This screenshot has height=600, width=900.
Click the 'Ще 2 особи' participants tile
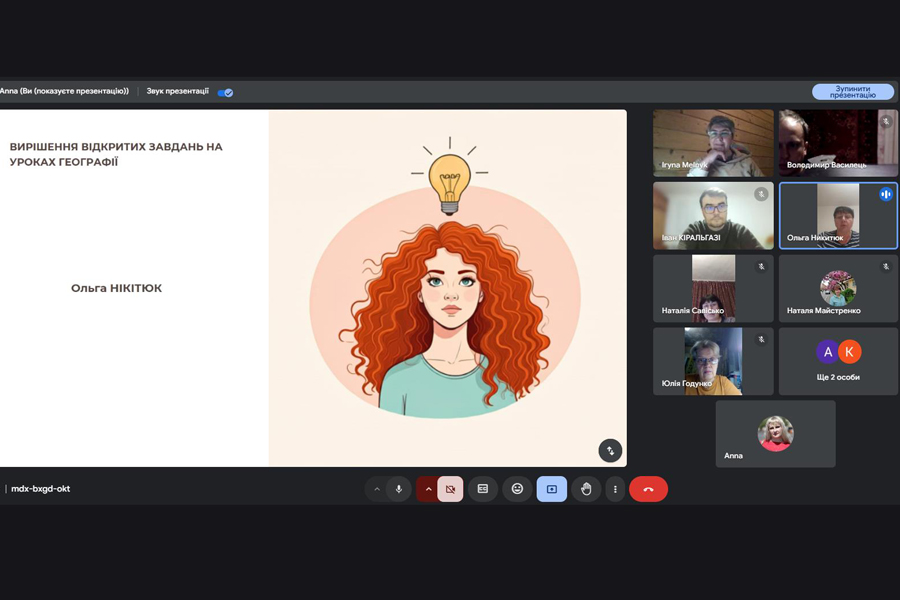838,361
